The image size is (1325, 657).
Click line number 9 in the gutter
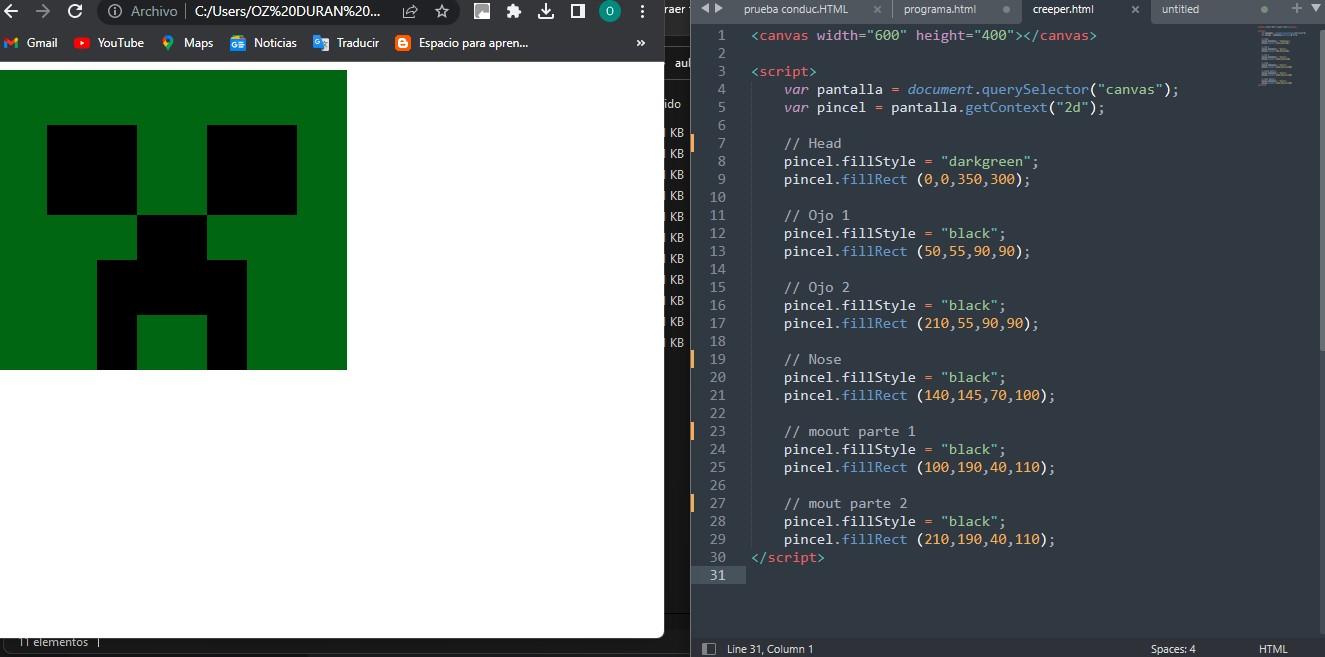click(721, 179)
